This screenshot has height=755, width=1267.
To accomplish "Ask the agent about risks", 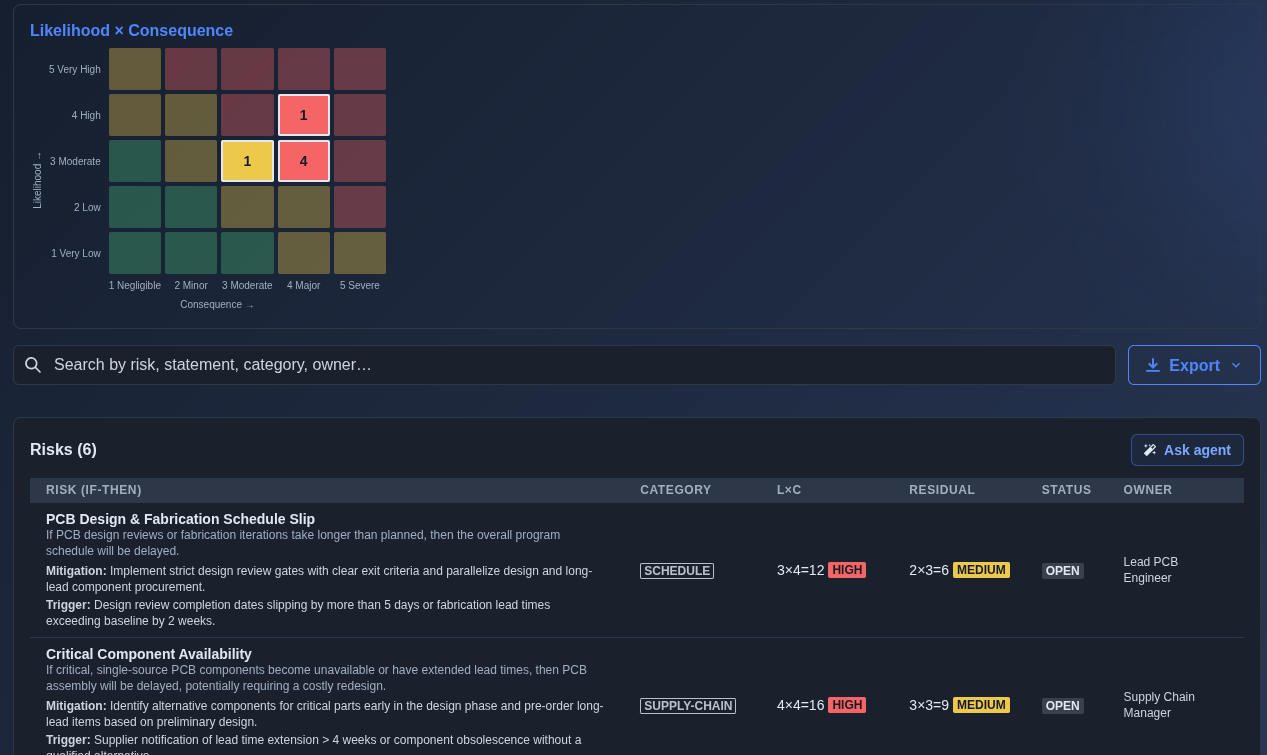I will [1187, 450].
